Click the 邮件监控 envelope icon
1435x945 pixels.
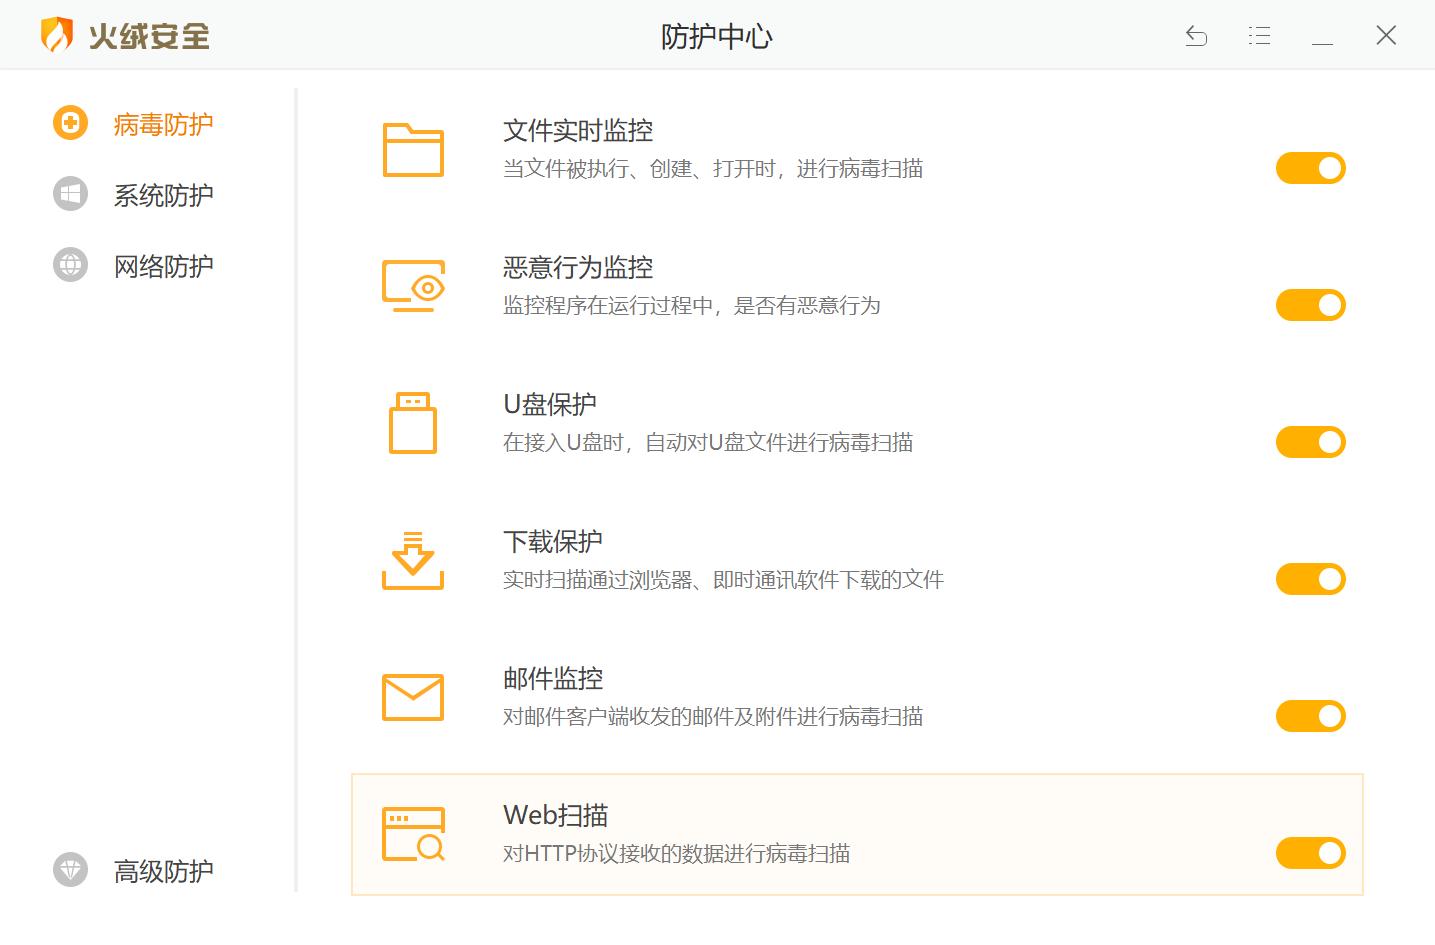tap(412, 697)
